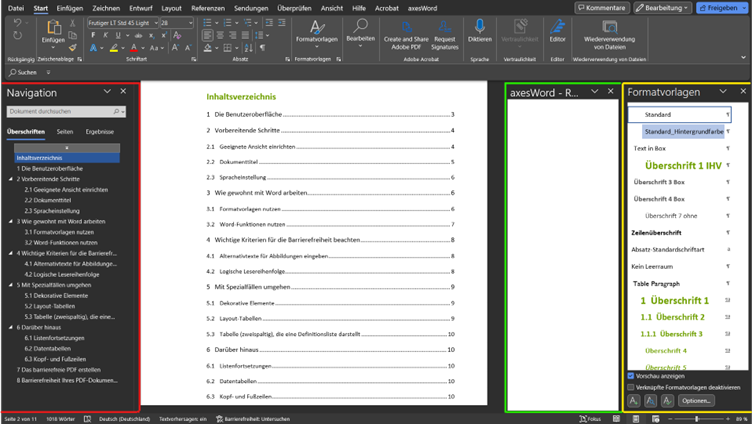Open the axesWord ribbon tab

coord(422,8)
